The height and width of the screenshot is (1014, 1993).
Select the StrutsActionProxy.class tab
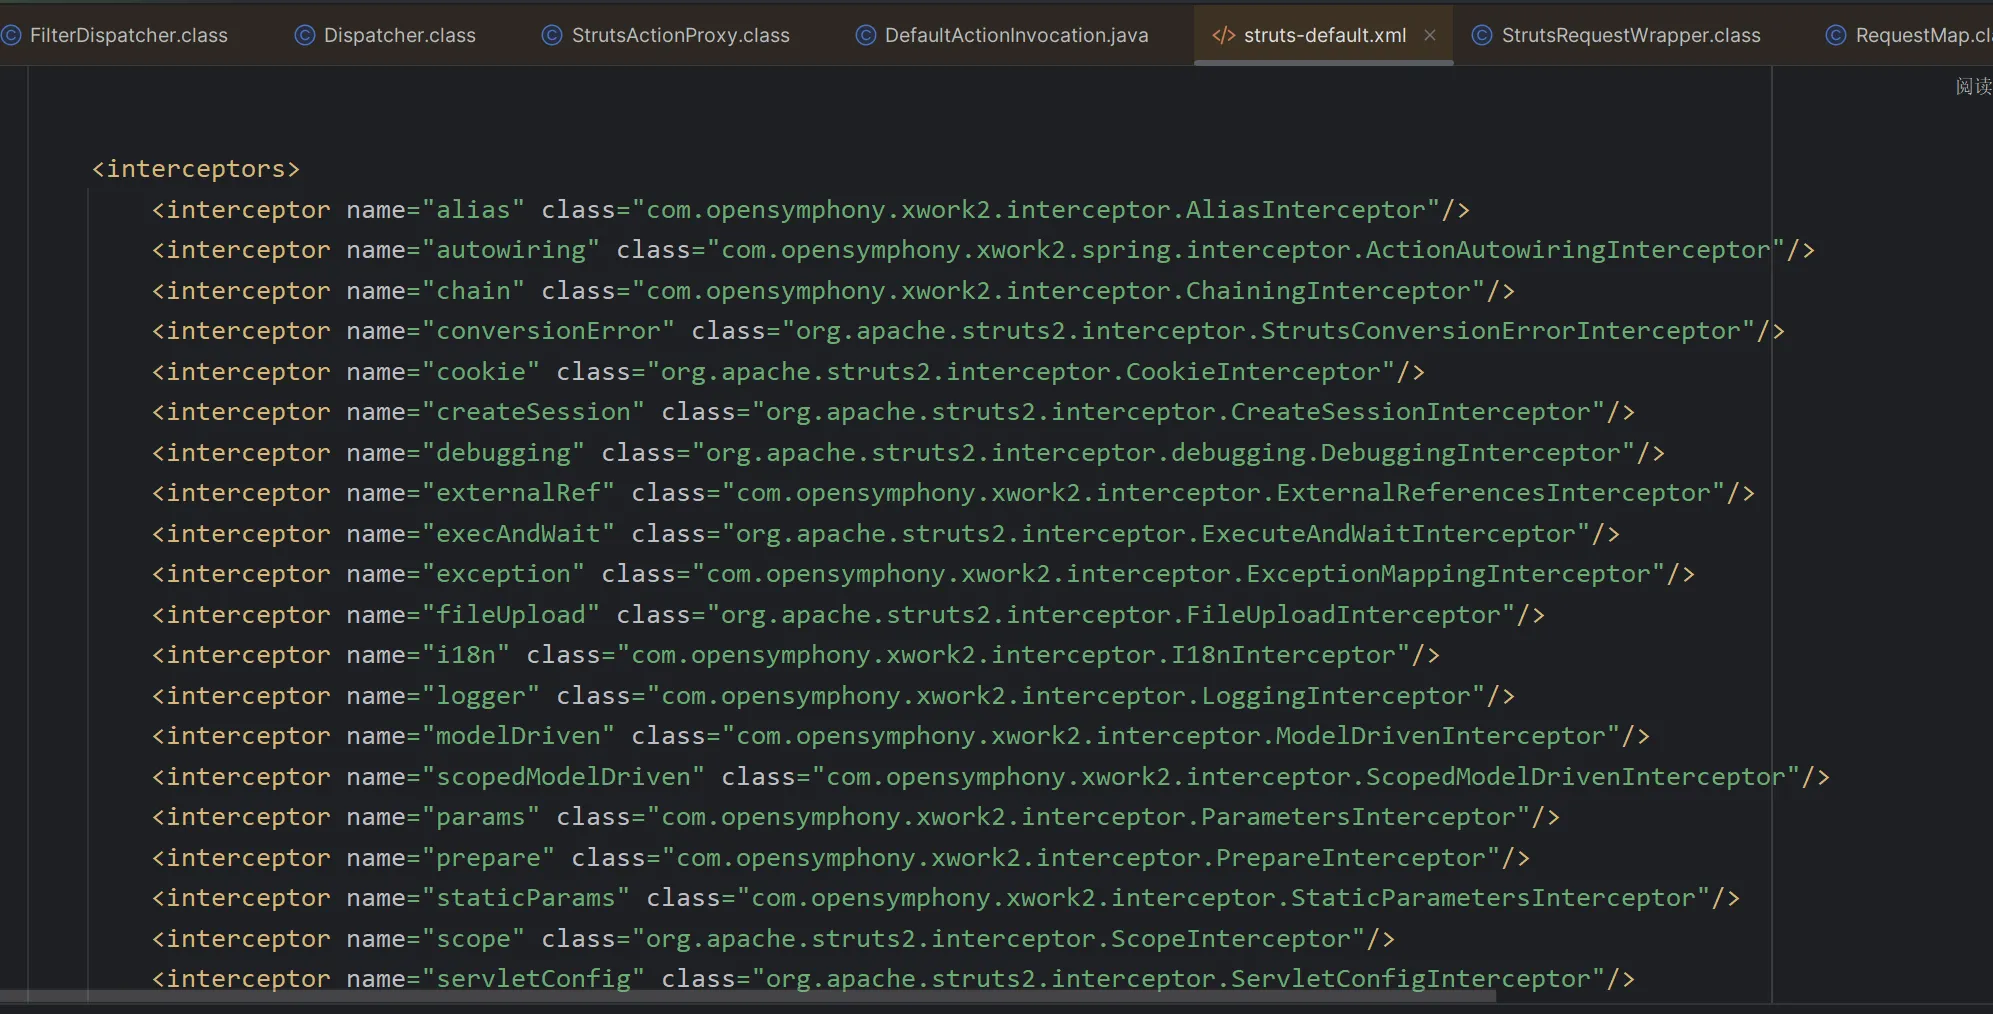coord(666,35)
